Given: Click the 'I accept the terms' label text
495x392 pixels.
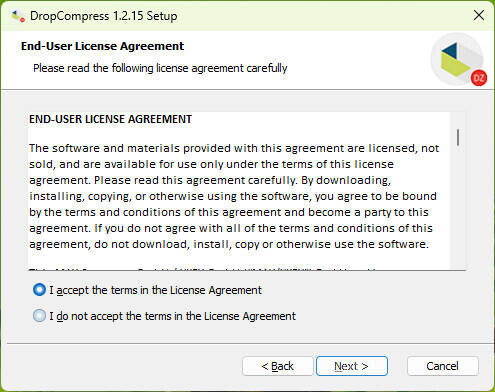Looking at the screenshot, I should (155, 290).
